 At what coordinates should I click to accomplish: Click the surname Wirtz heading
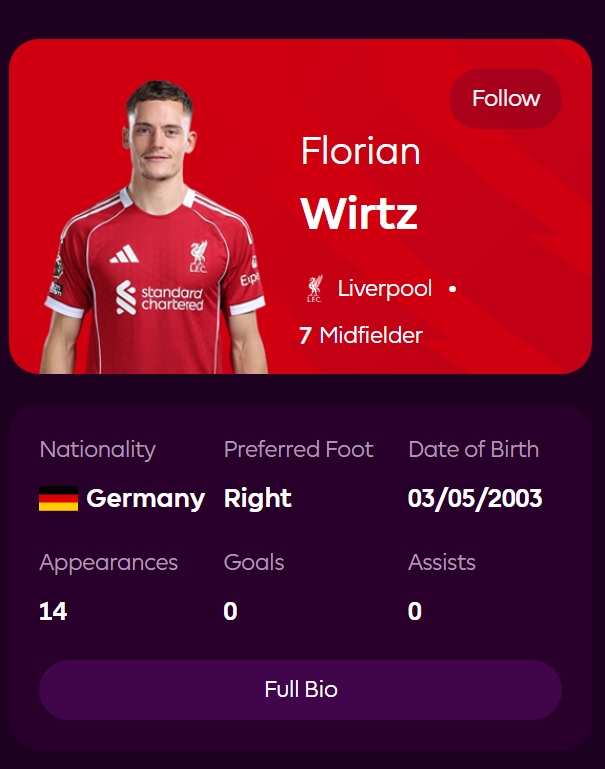click(x=359, y=213)
